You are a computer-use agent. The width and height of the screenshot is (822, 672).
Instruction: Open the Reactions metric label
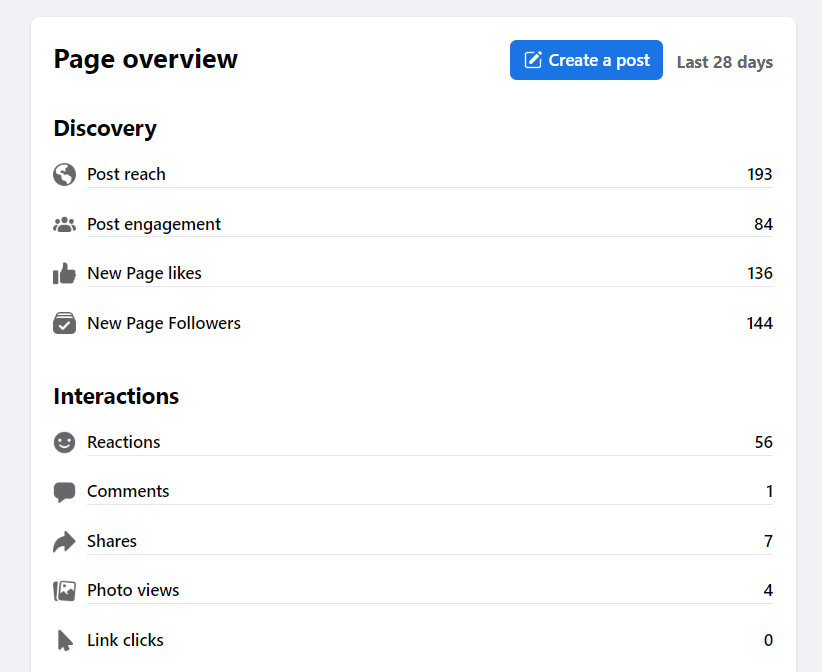tap(123, 442)
